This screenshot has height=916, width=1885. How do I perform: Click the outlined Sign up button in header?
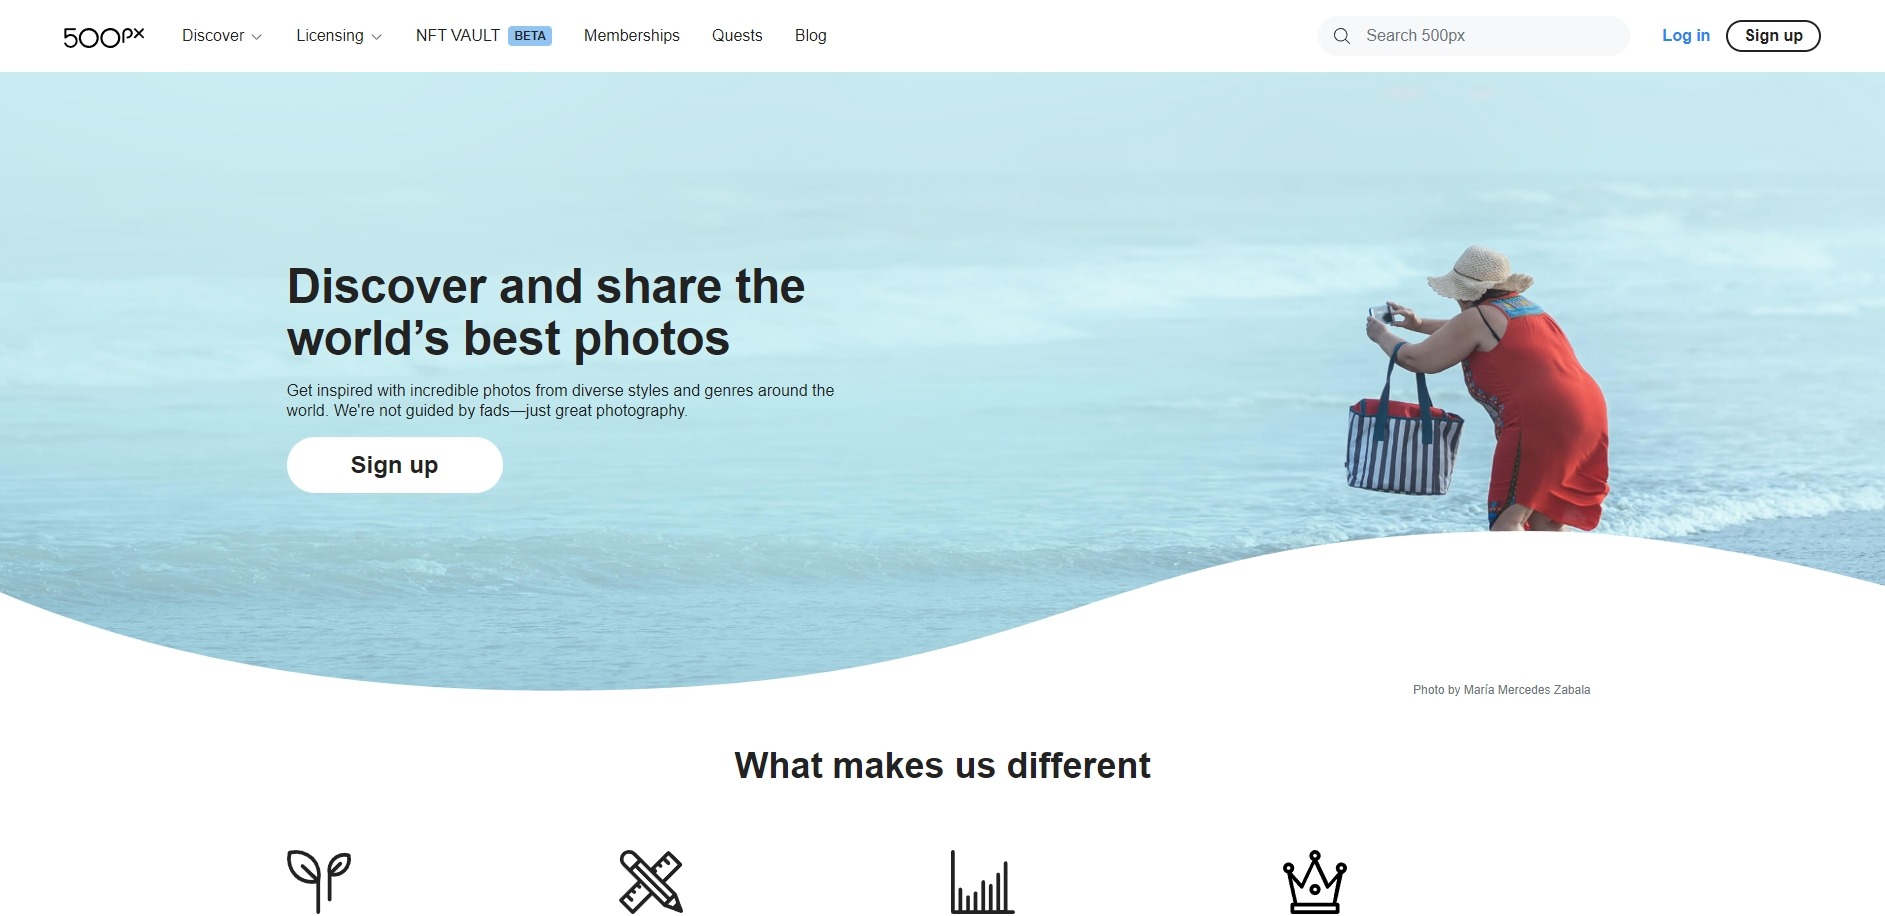click(x=1773, y=36)
